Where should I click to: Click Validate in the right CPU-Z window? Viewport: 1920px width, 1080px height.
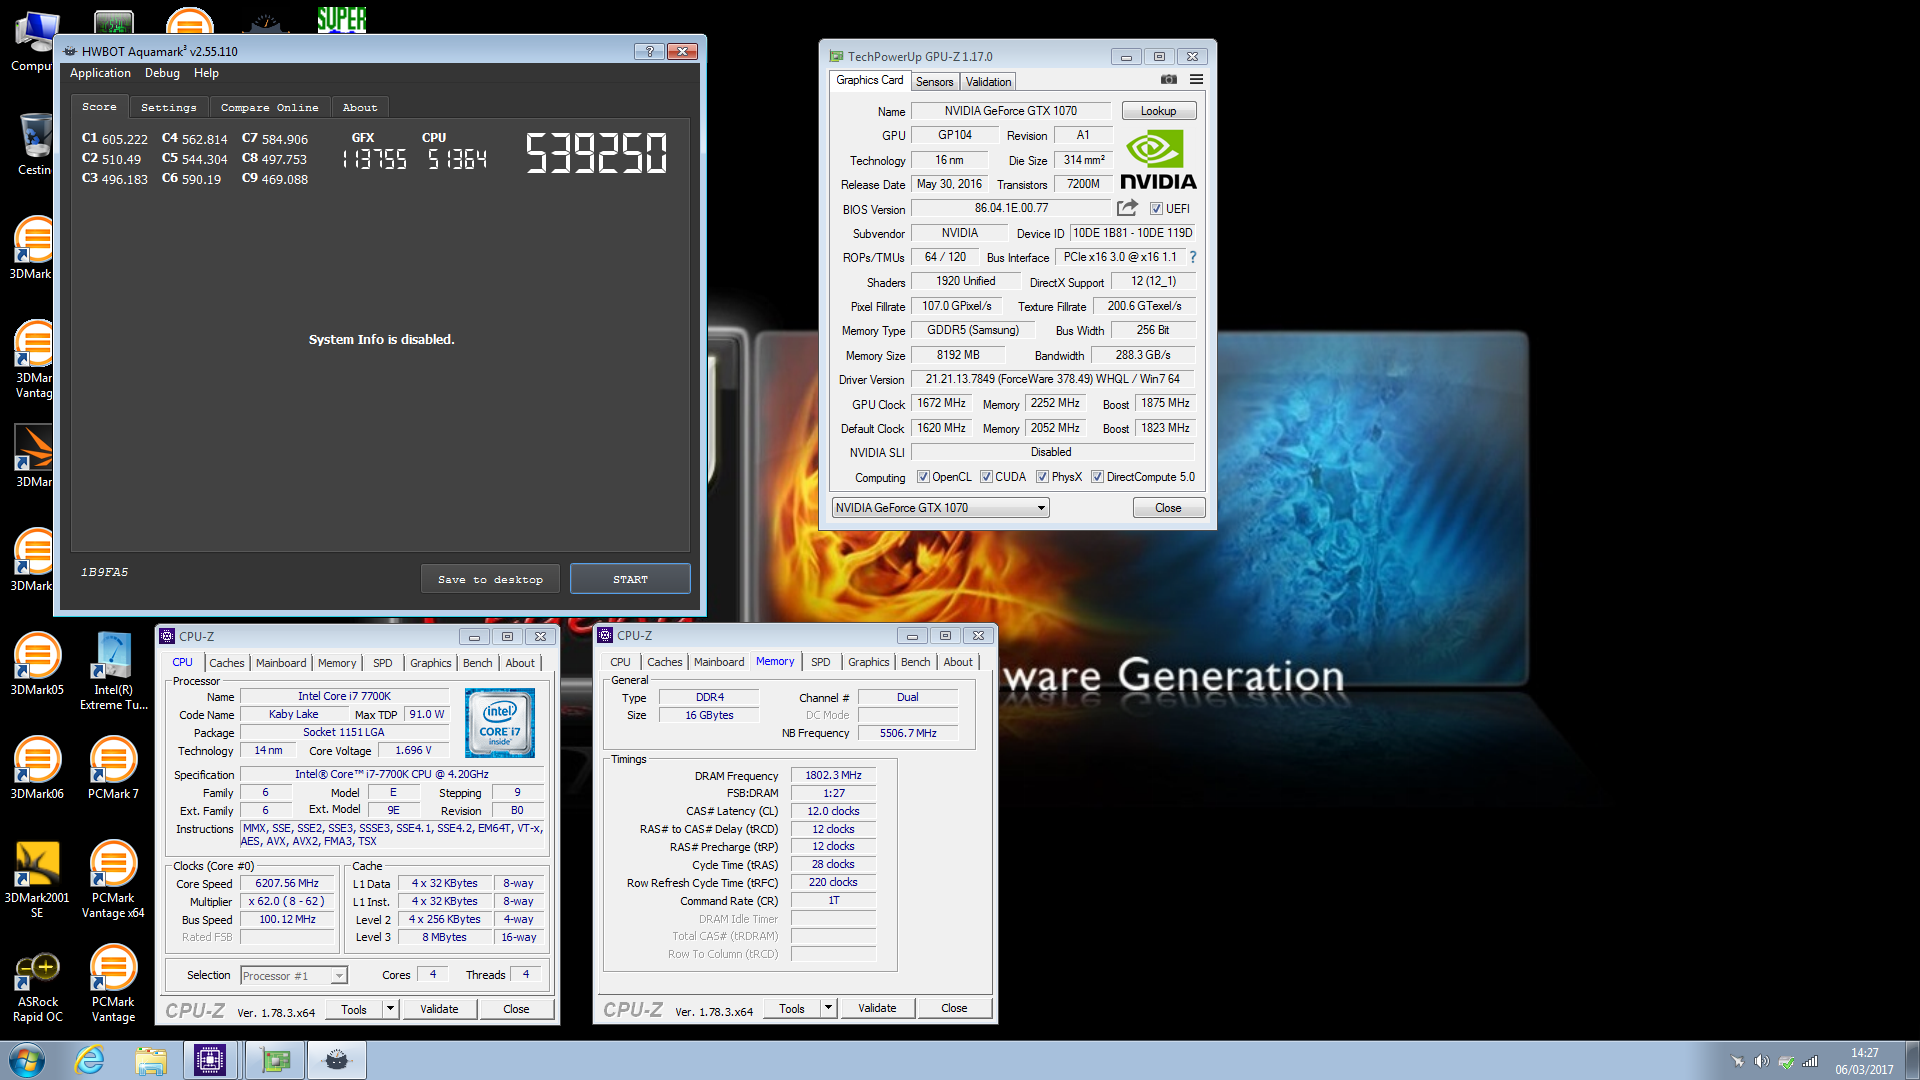point(877,1008)
